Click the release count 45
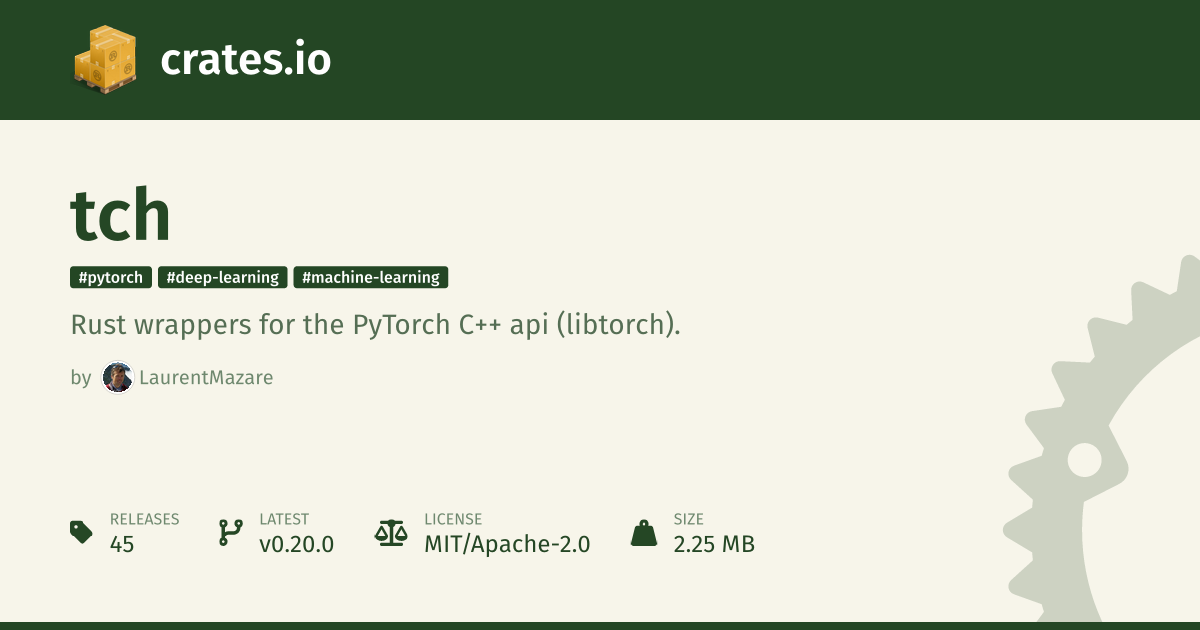The image size is (1200, 630). (x=122, y=544)
